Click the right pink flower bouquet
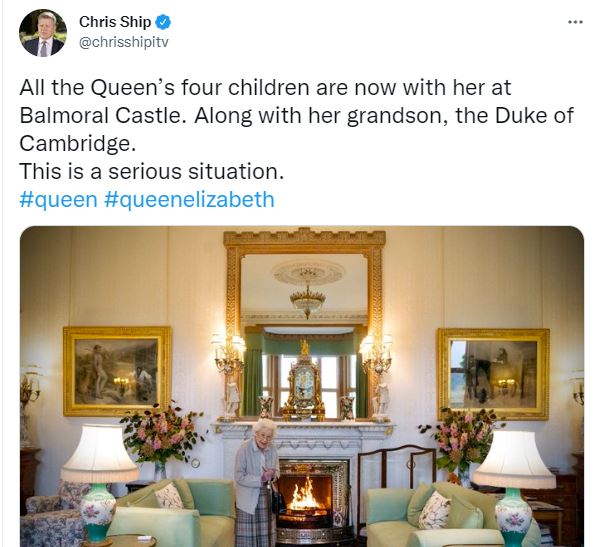The height and width of the screenshot is (547, 595). tap(464, 440)
